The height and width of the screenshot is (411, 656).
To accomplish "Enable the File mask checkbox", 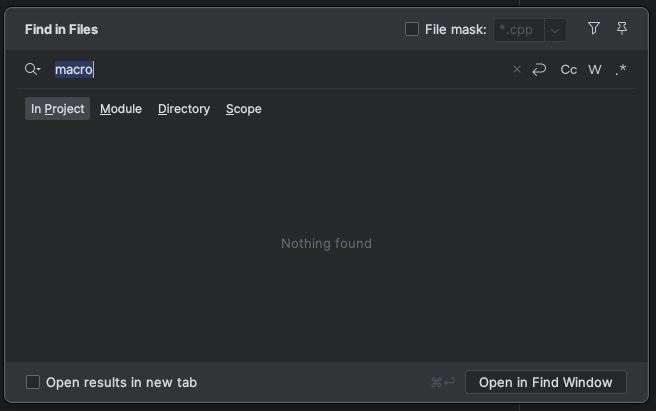I will pyautogui.click(x=412, y=29).
